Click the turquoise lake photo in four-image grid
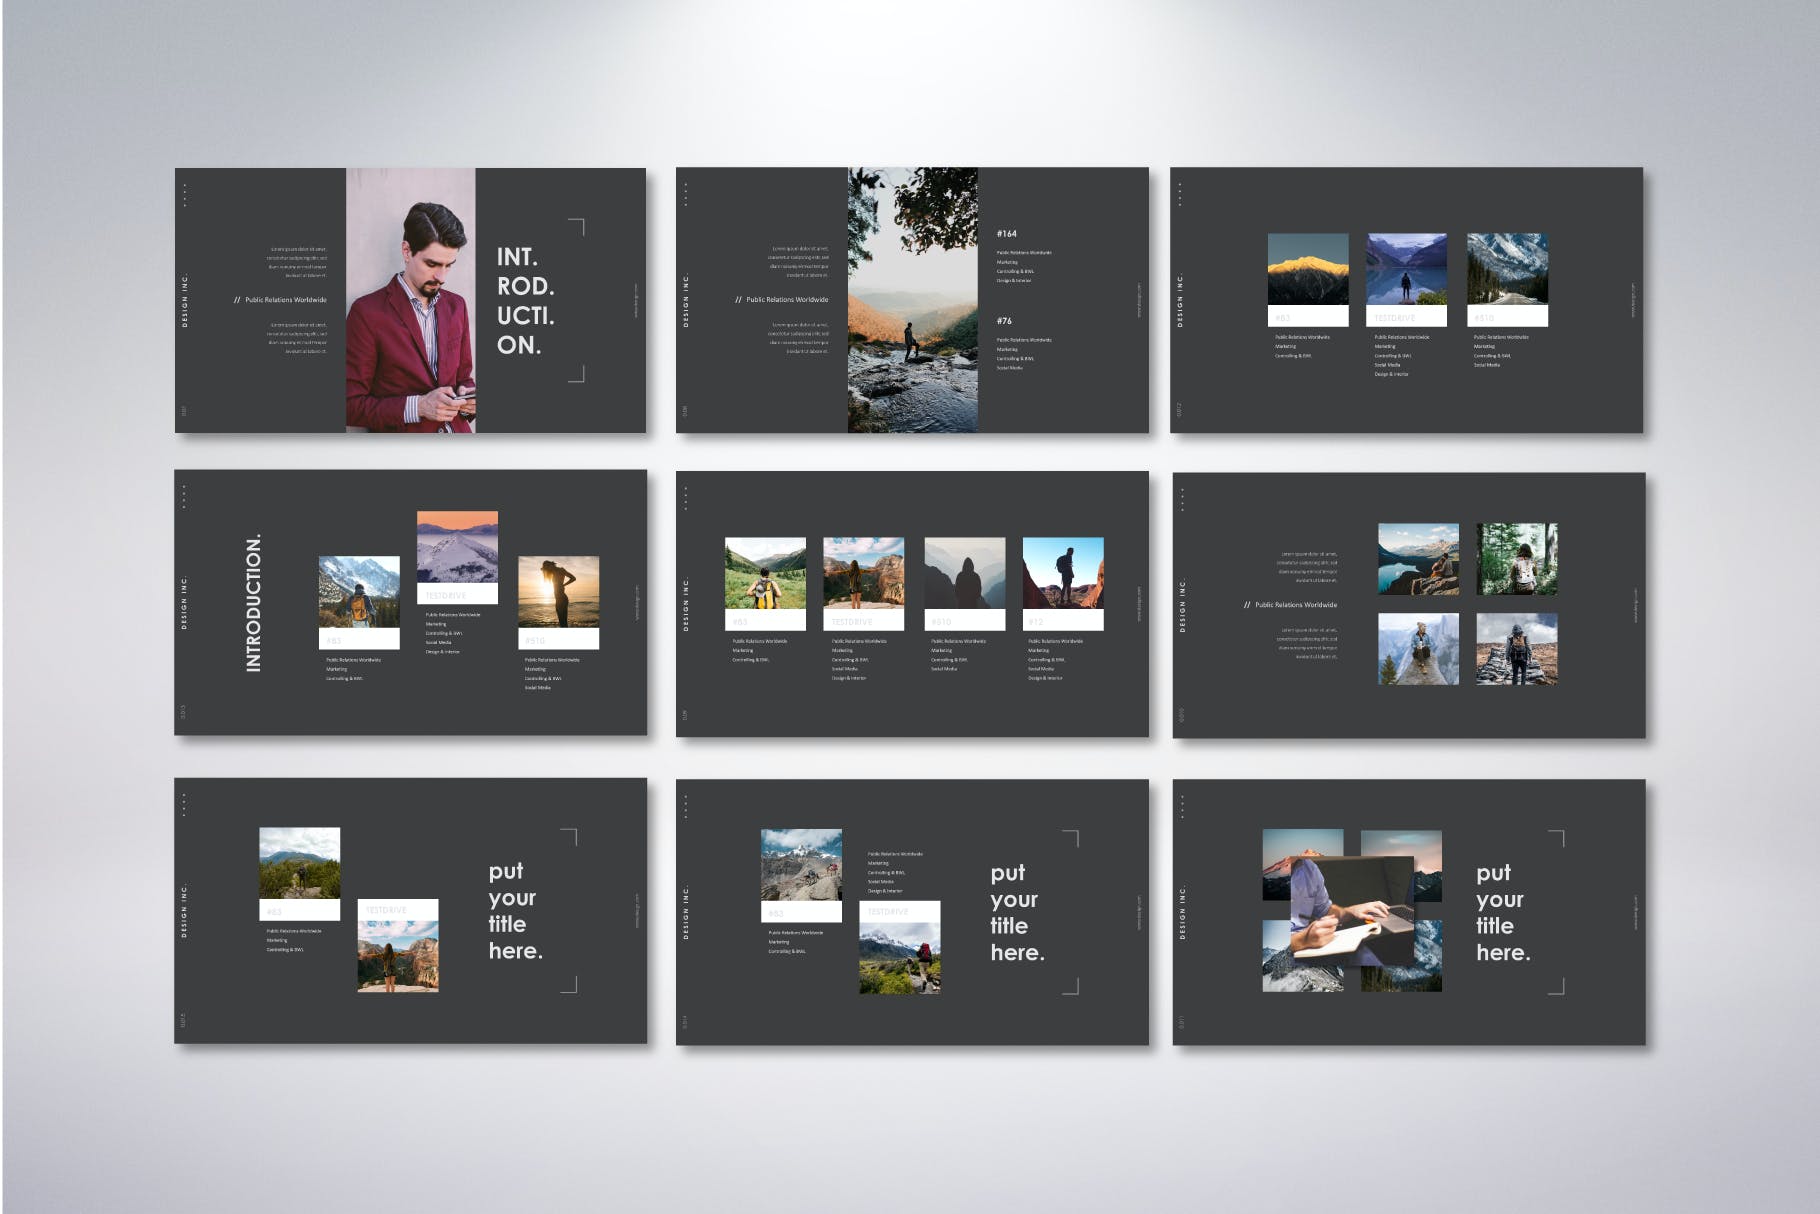Screen dimensions: 1820x1214 coord(1418,559)
